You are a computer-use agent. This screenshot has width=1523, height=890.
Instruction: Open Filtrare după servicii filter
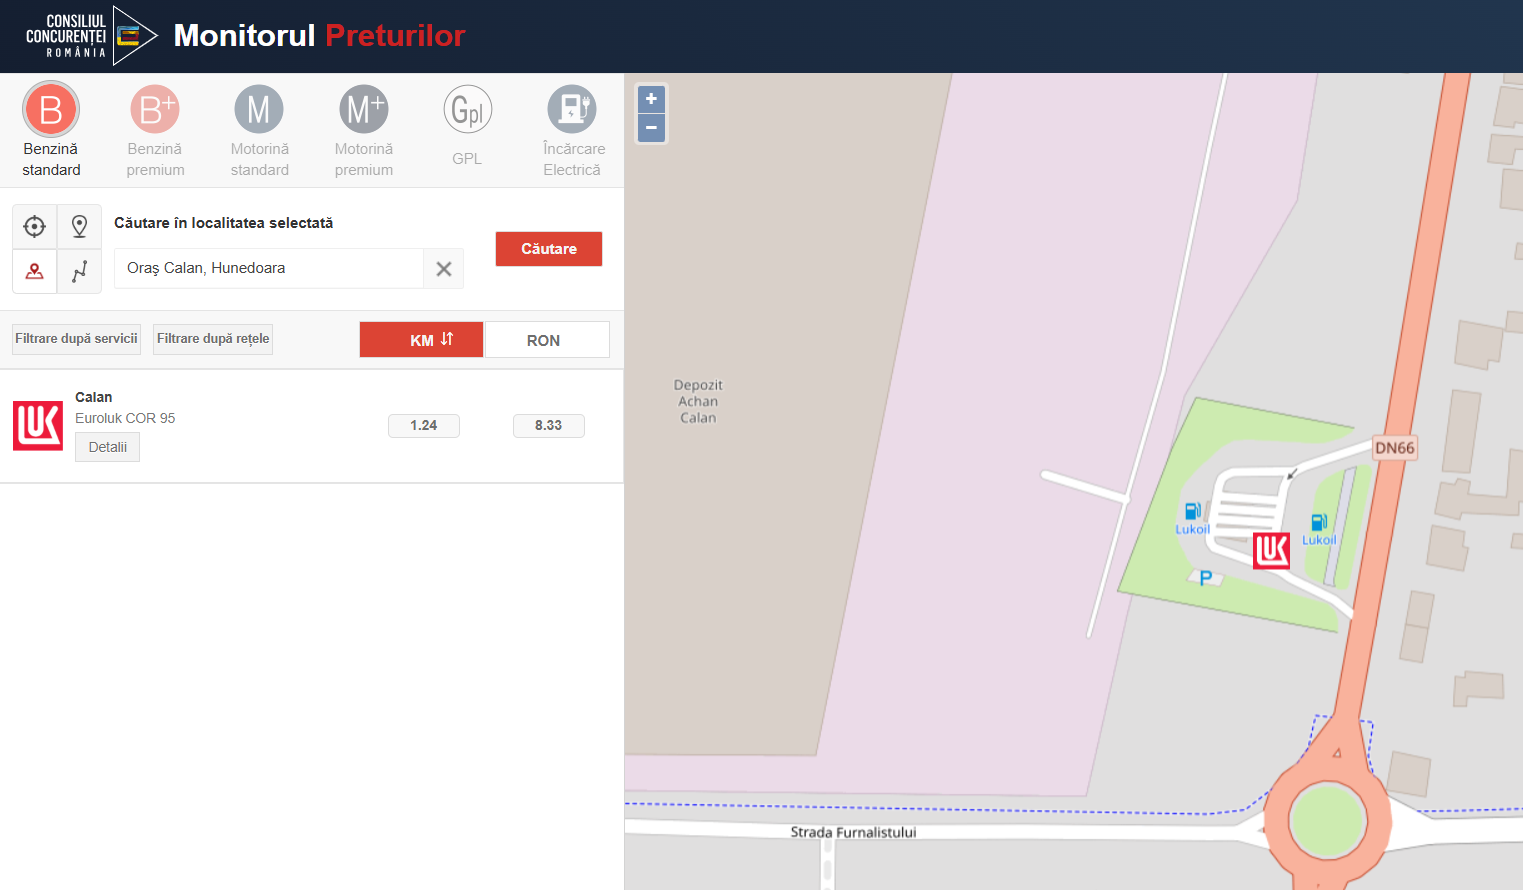[76, 339]
